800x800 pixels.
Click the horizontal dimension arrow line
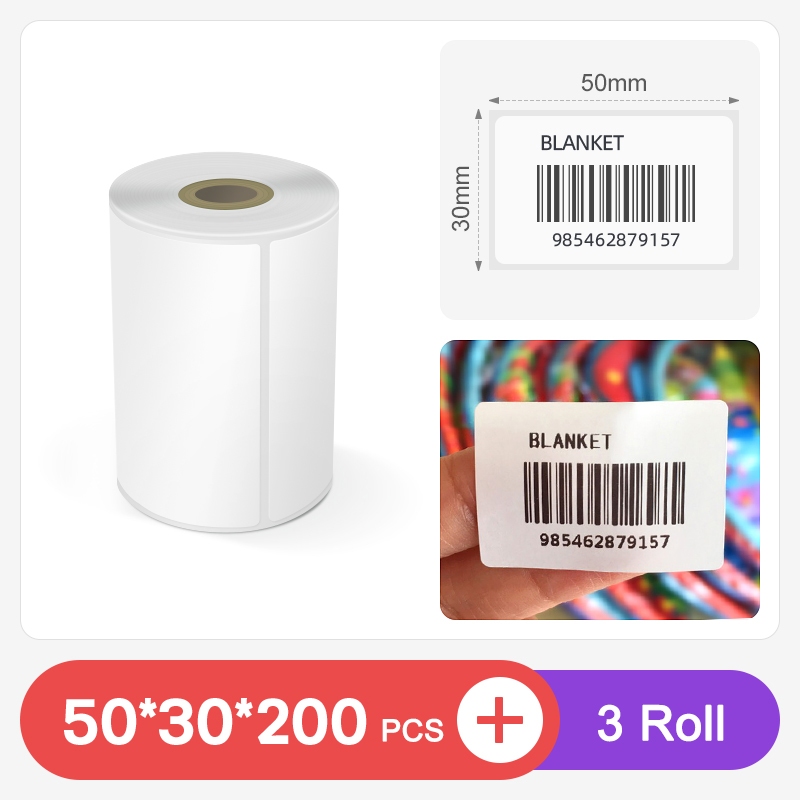click(x=614, y=101)
